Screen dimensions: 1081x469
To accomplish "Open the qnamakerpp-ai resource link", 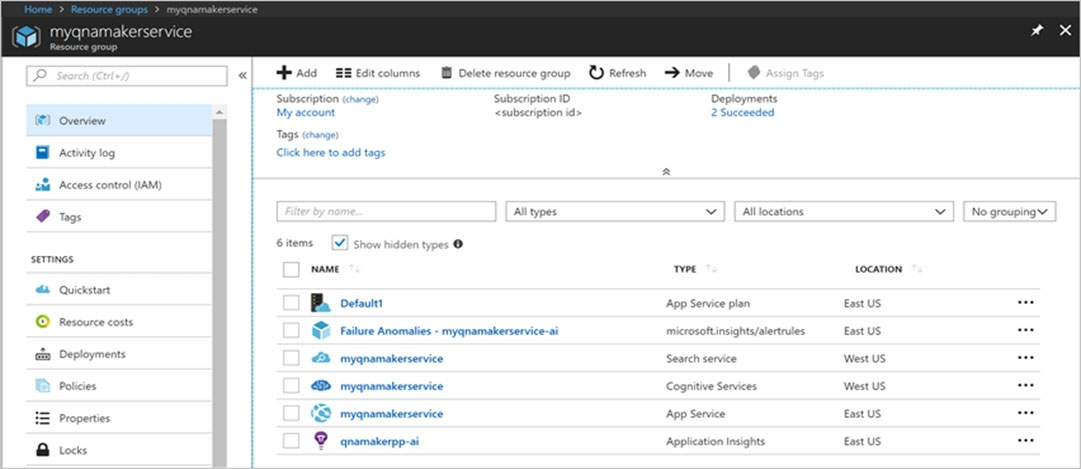I will (379, 441).
